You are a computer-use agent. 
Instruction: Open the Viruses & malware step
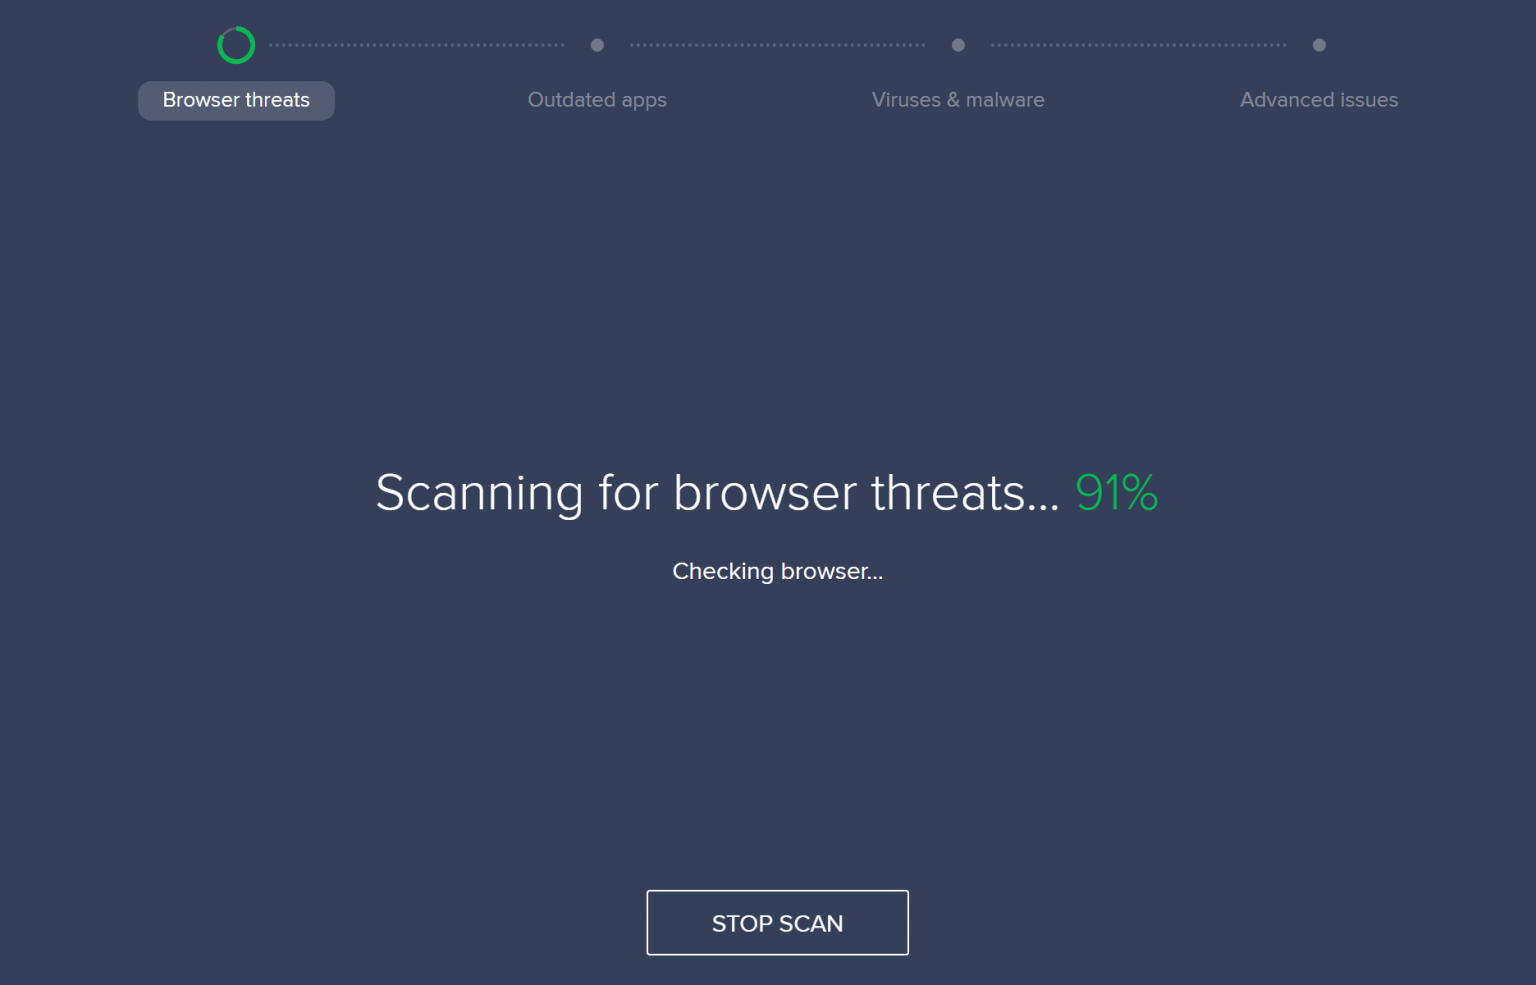coord(958,100)
